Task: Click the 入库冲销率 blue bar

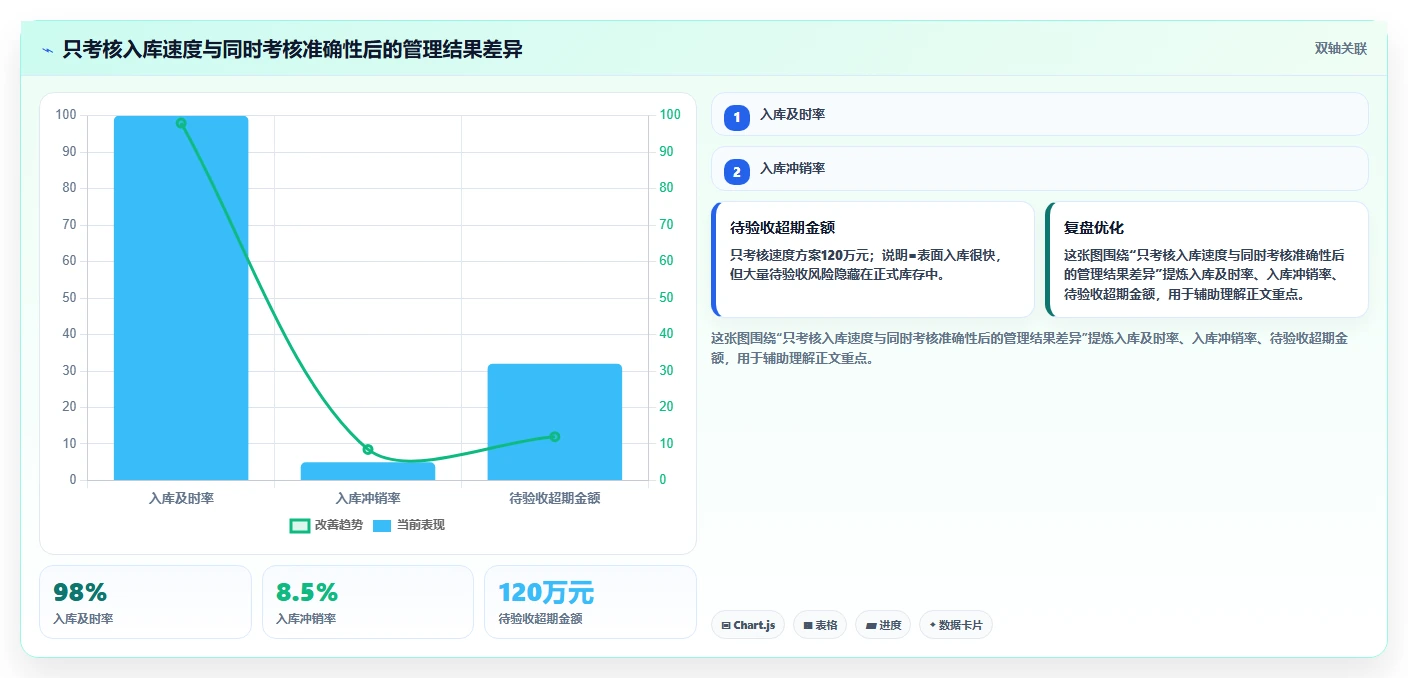Action: tap(368, 471)
